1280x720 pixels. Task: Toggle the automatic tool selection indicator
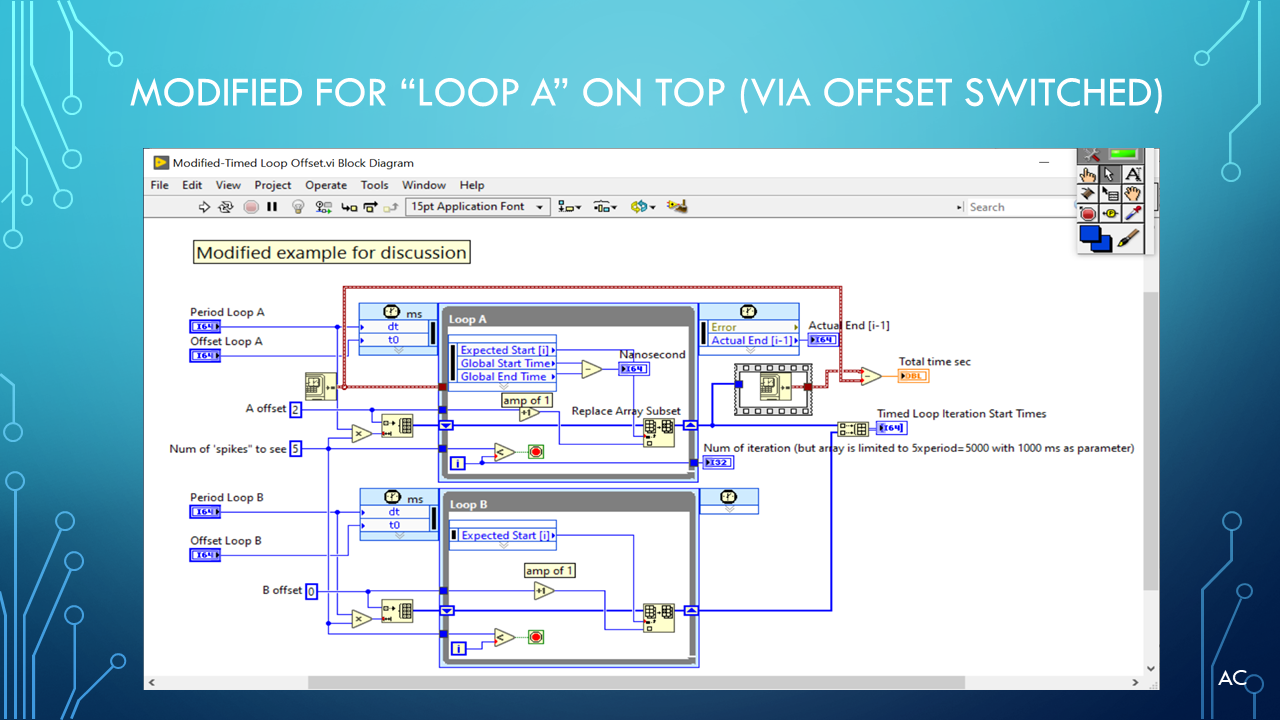(x=1123, y=155)
